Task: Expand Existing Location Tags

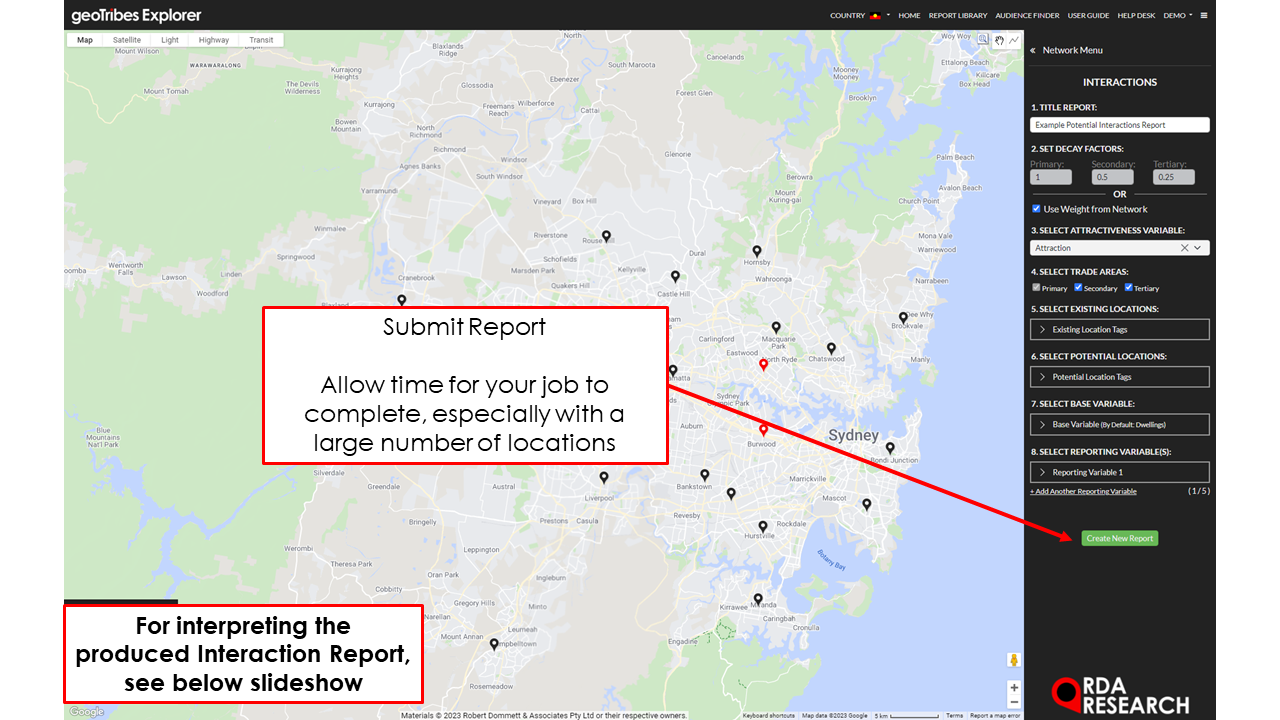Action: pos(1120,329)
